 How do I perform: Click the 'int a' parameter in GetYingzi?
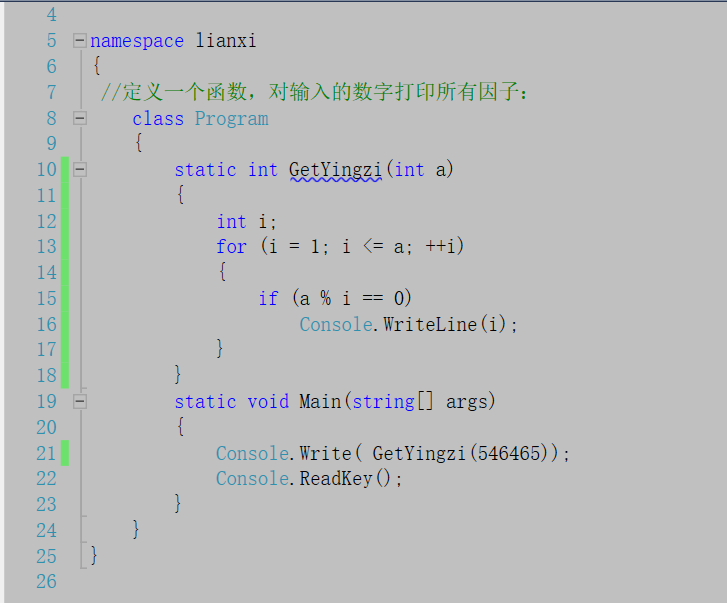point(421,170)
